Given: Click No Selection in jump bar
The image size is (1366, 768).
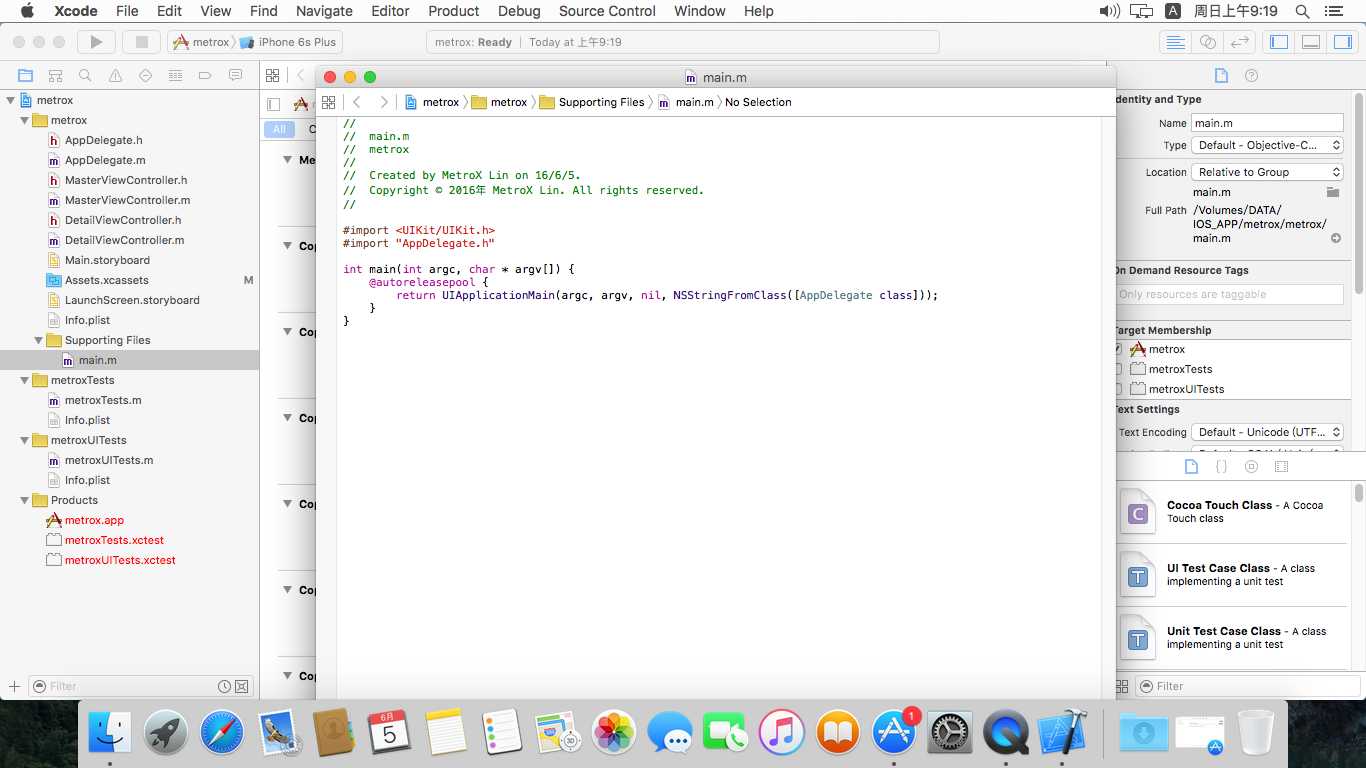Looking at the screenshot, I should 758,102.
